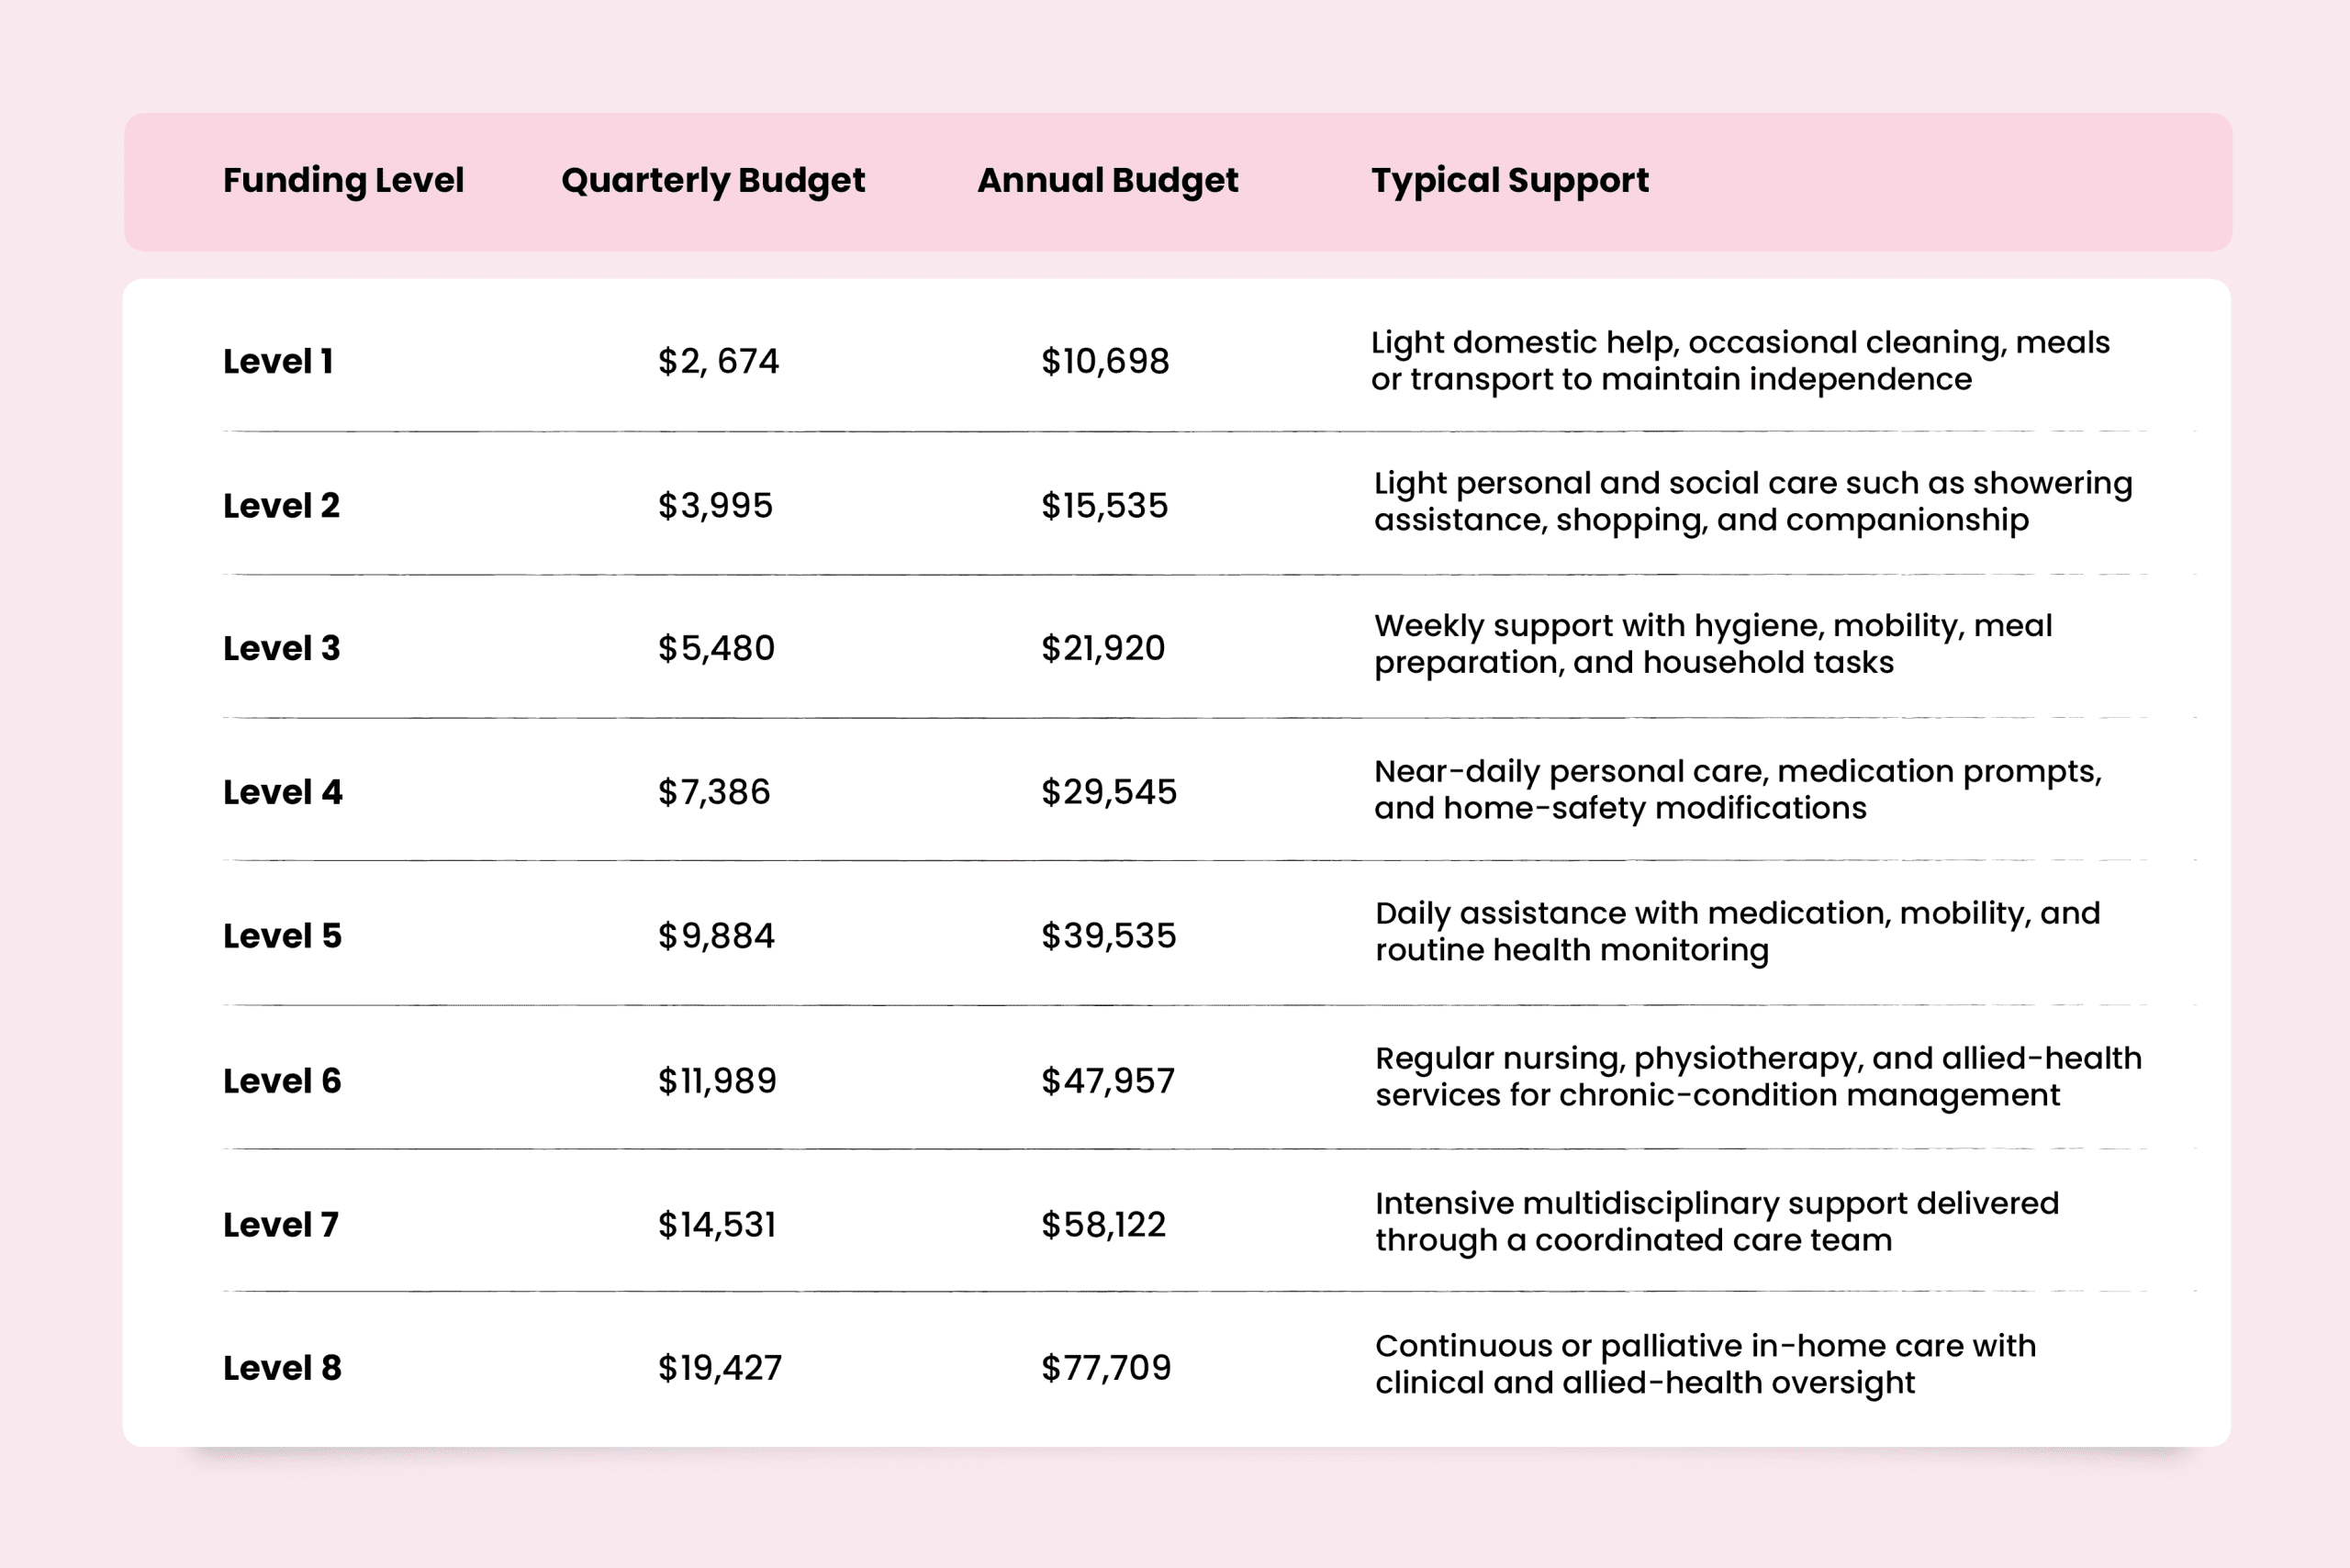Select the Level 6 row label

tap(282, 1081)
